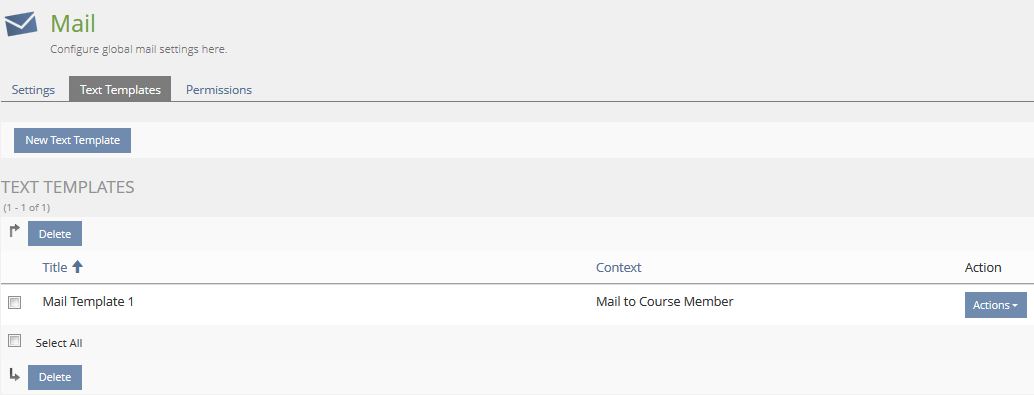Image resolution: width=1034 pixels, height=395 pixels.
Task: Switch to the Settings tab
Action: tap(33, 90)
